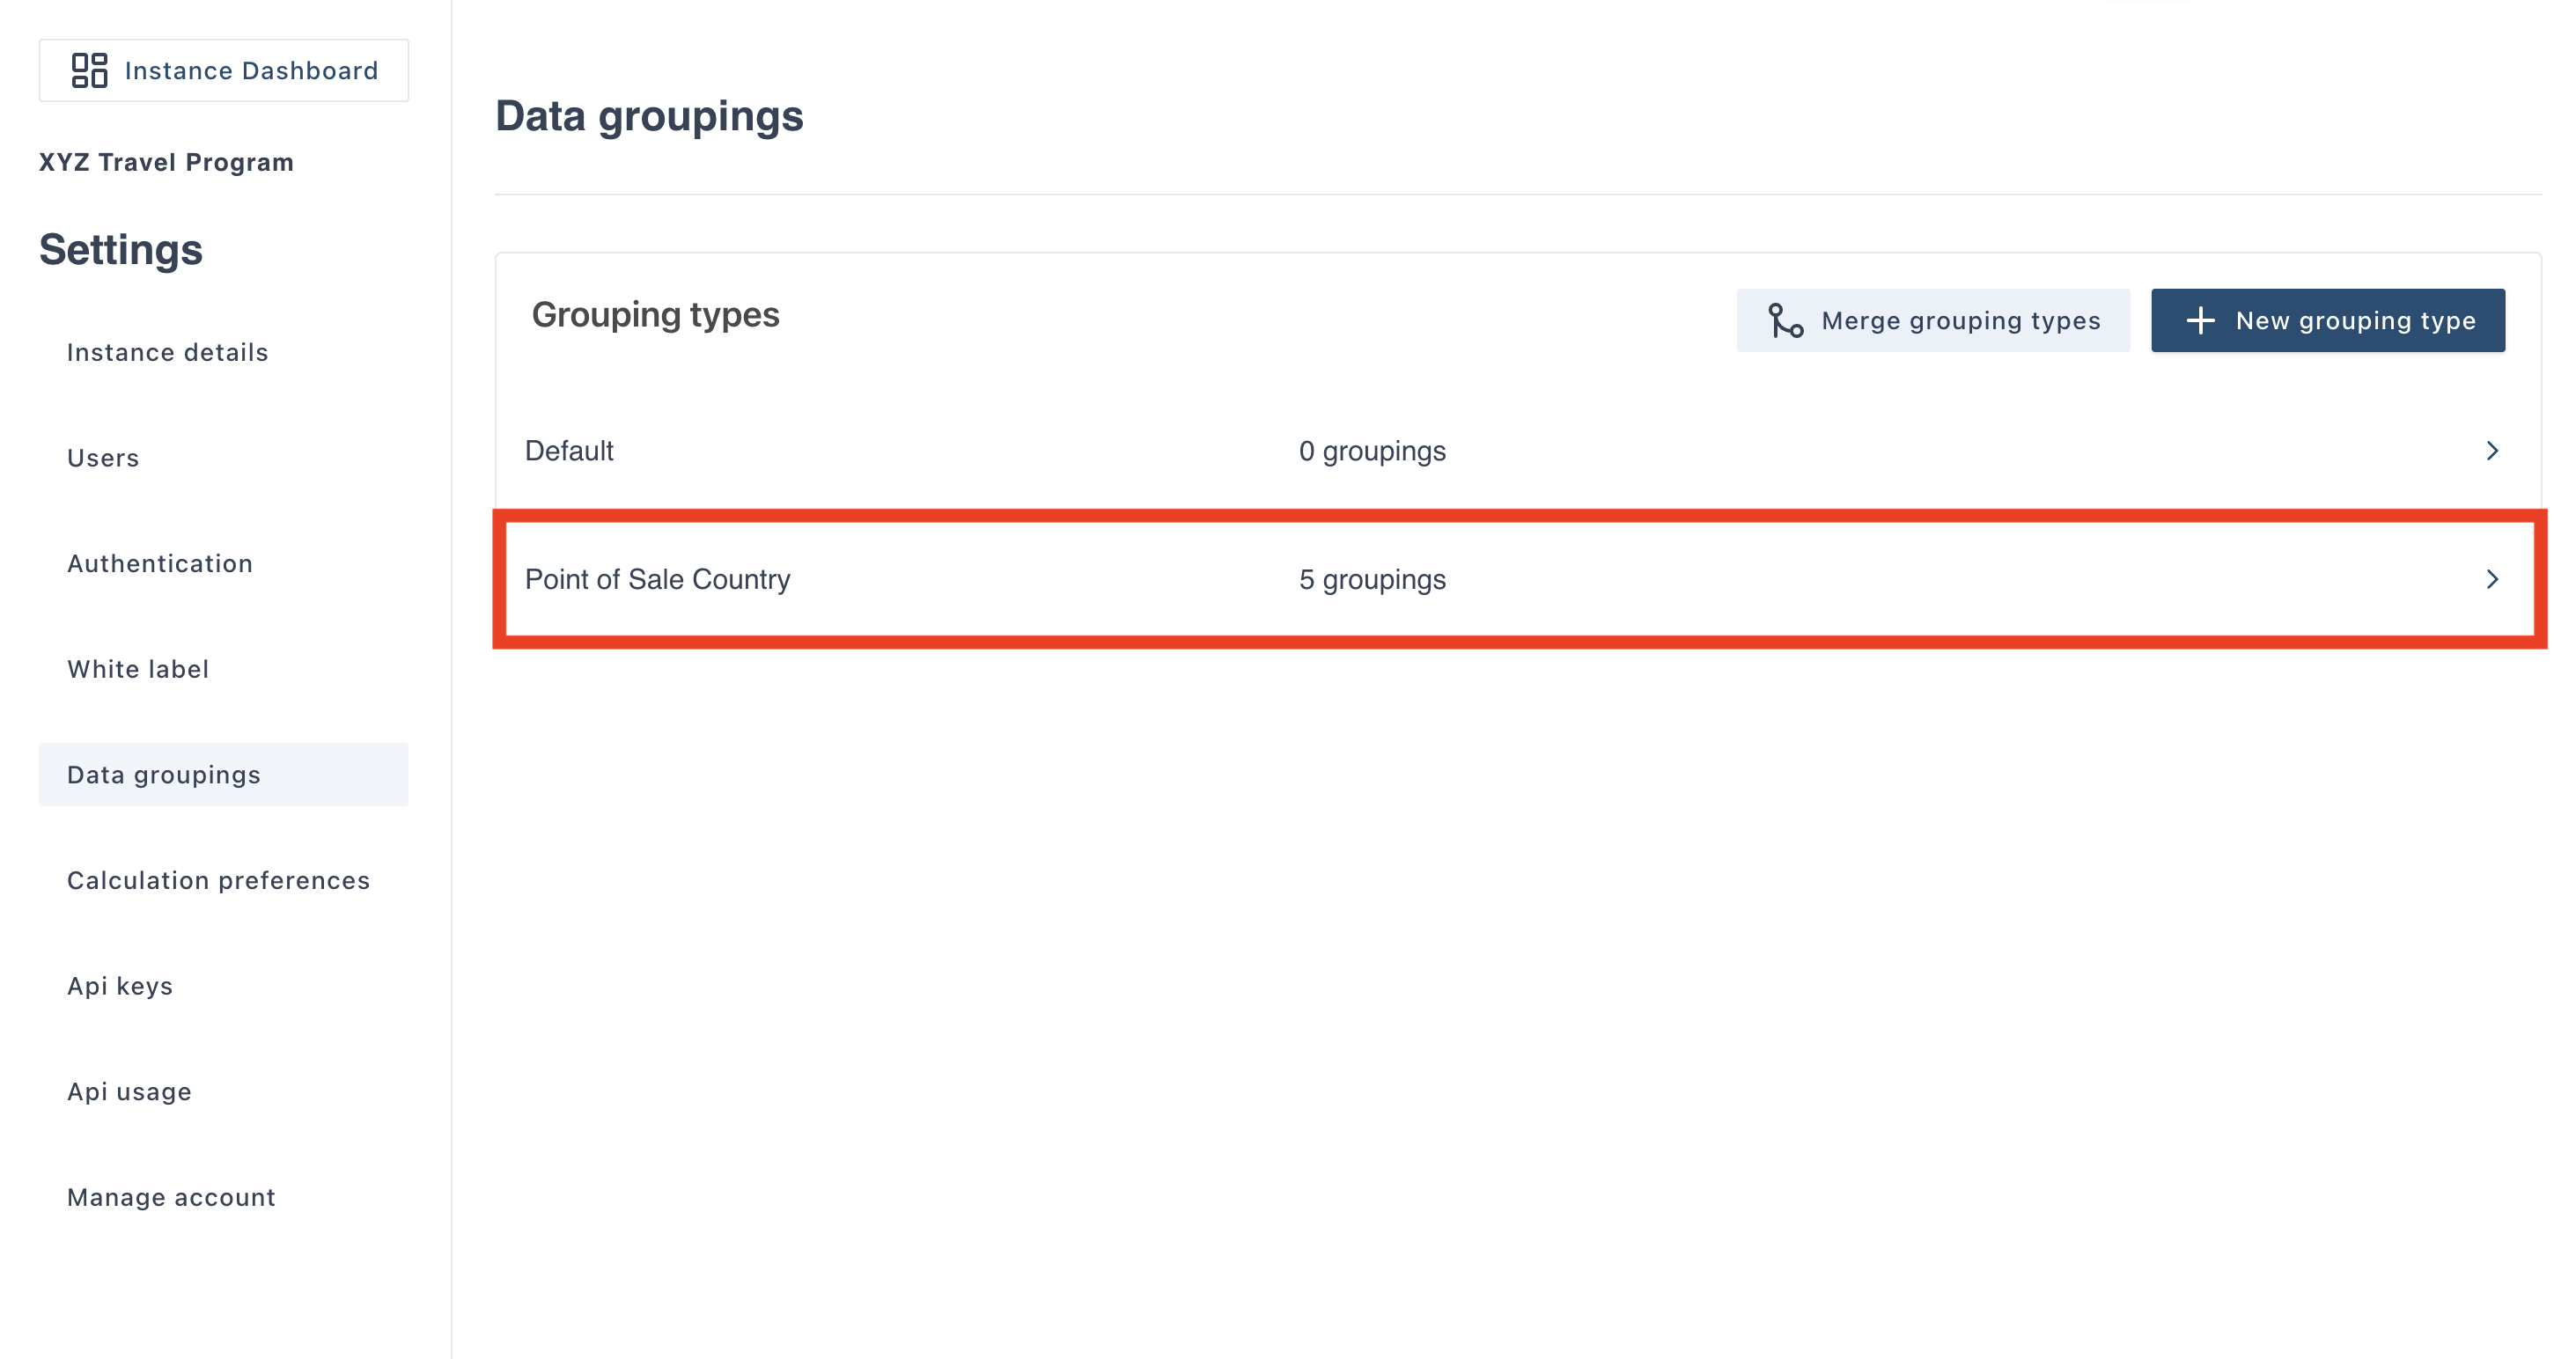
Task: Click the plus icon for new grouping type
Action: click(2200, 321)
